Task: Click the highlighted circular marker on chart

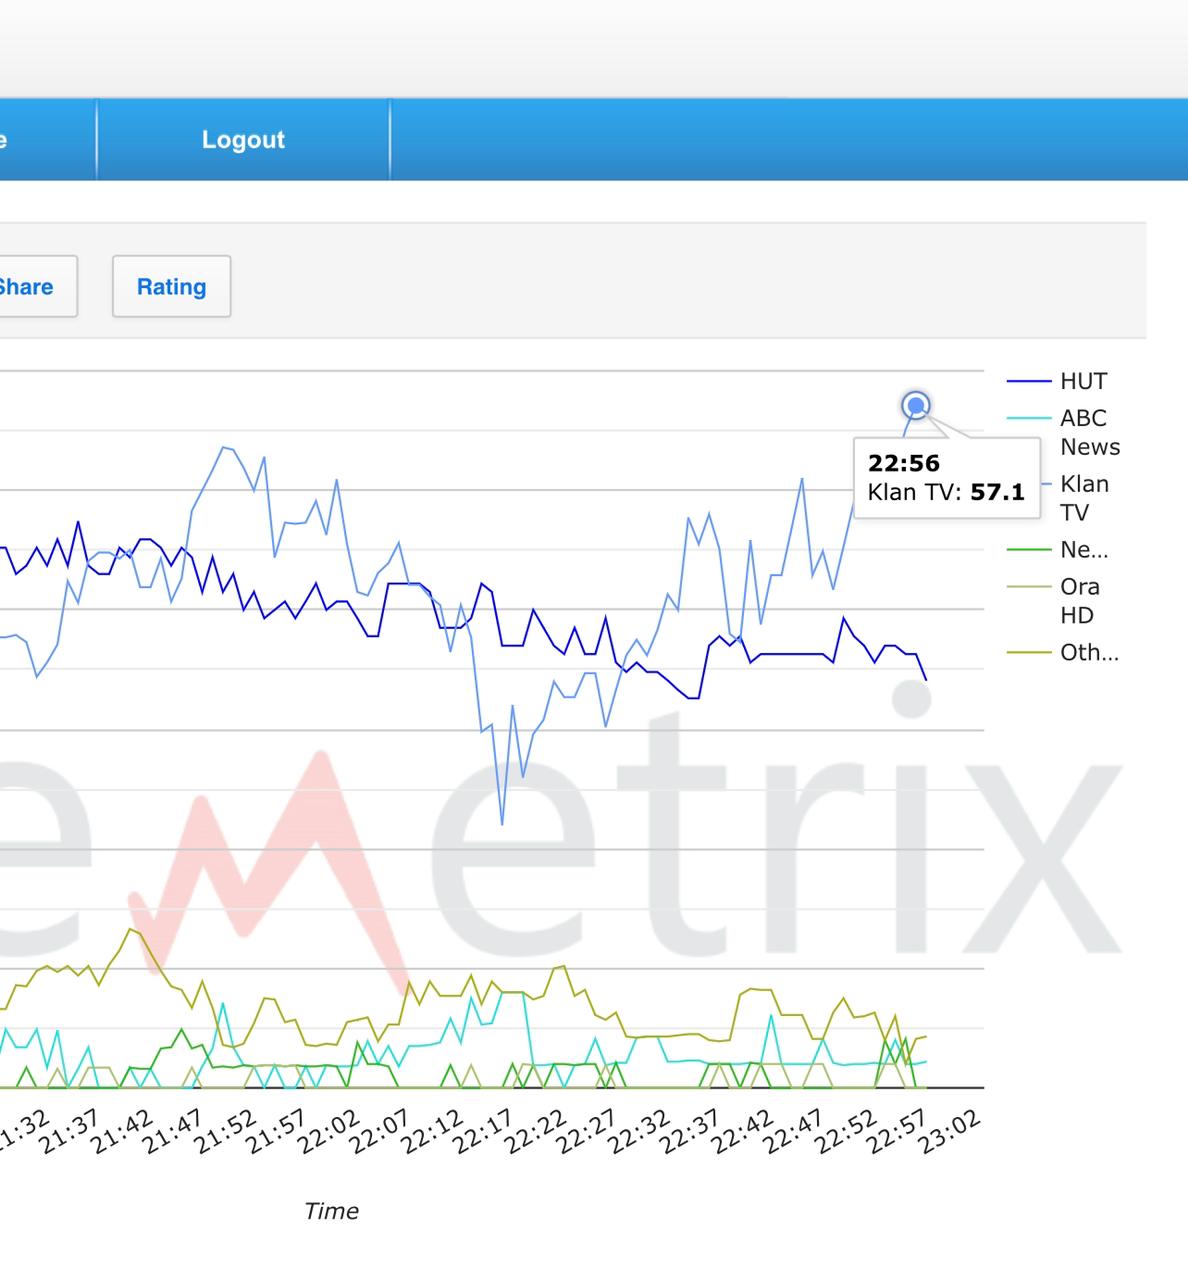Action: (x=915, y=406)
